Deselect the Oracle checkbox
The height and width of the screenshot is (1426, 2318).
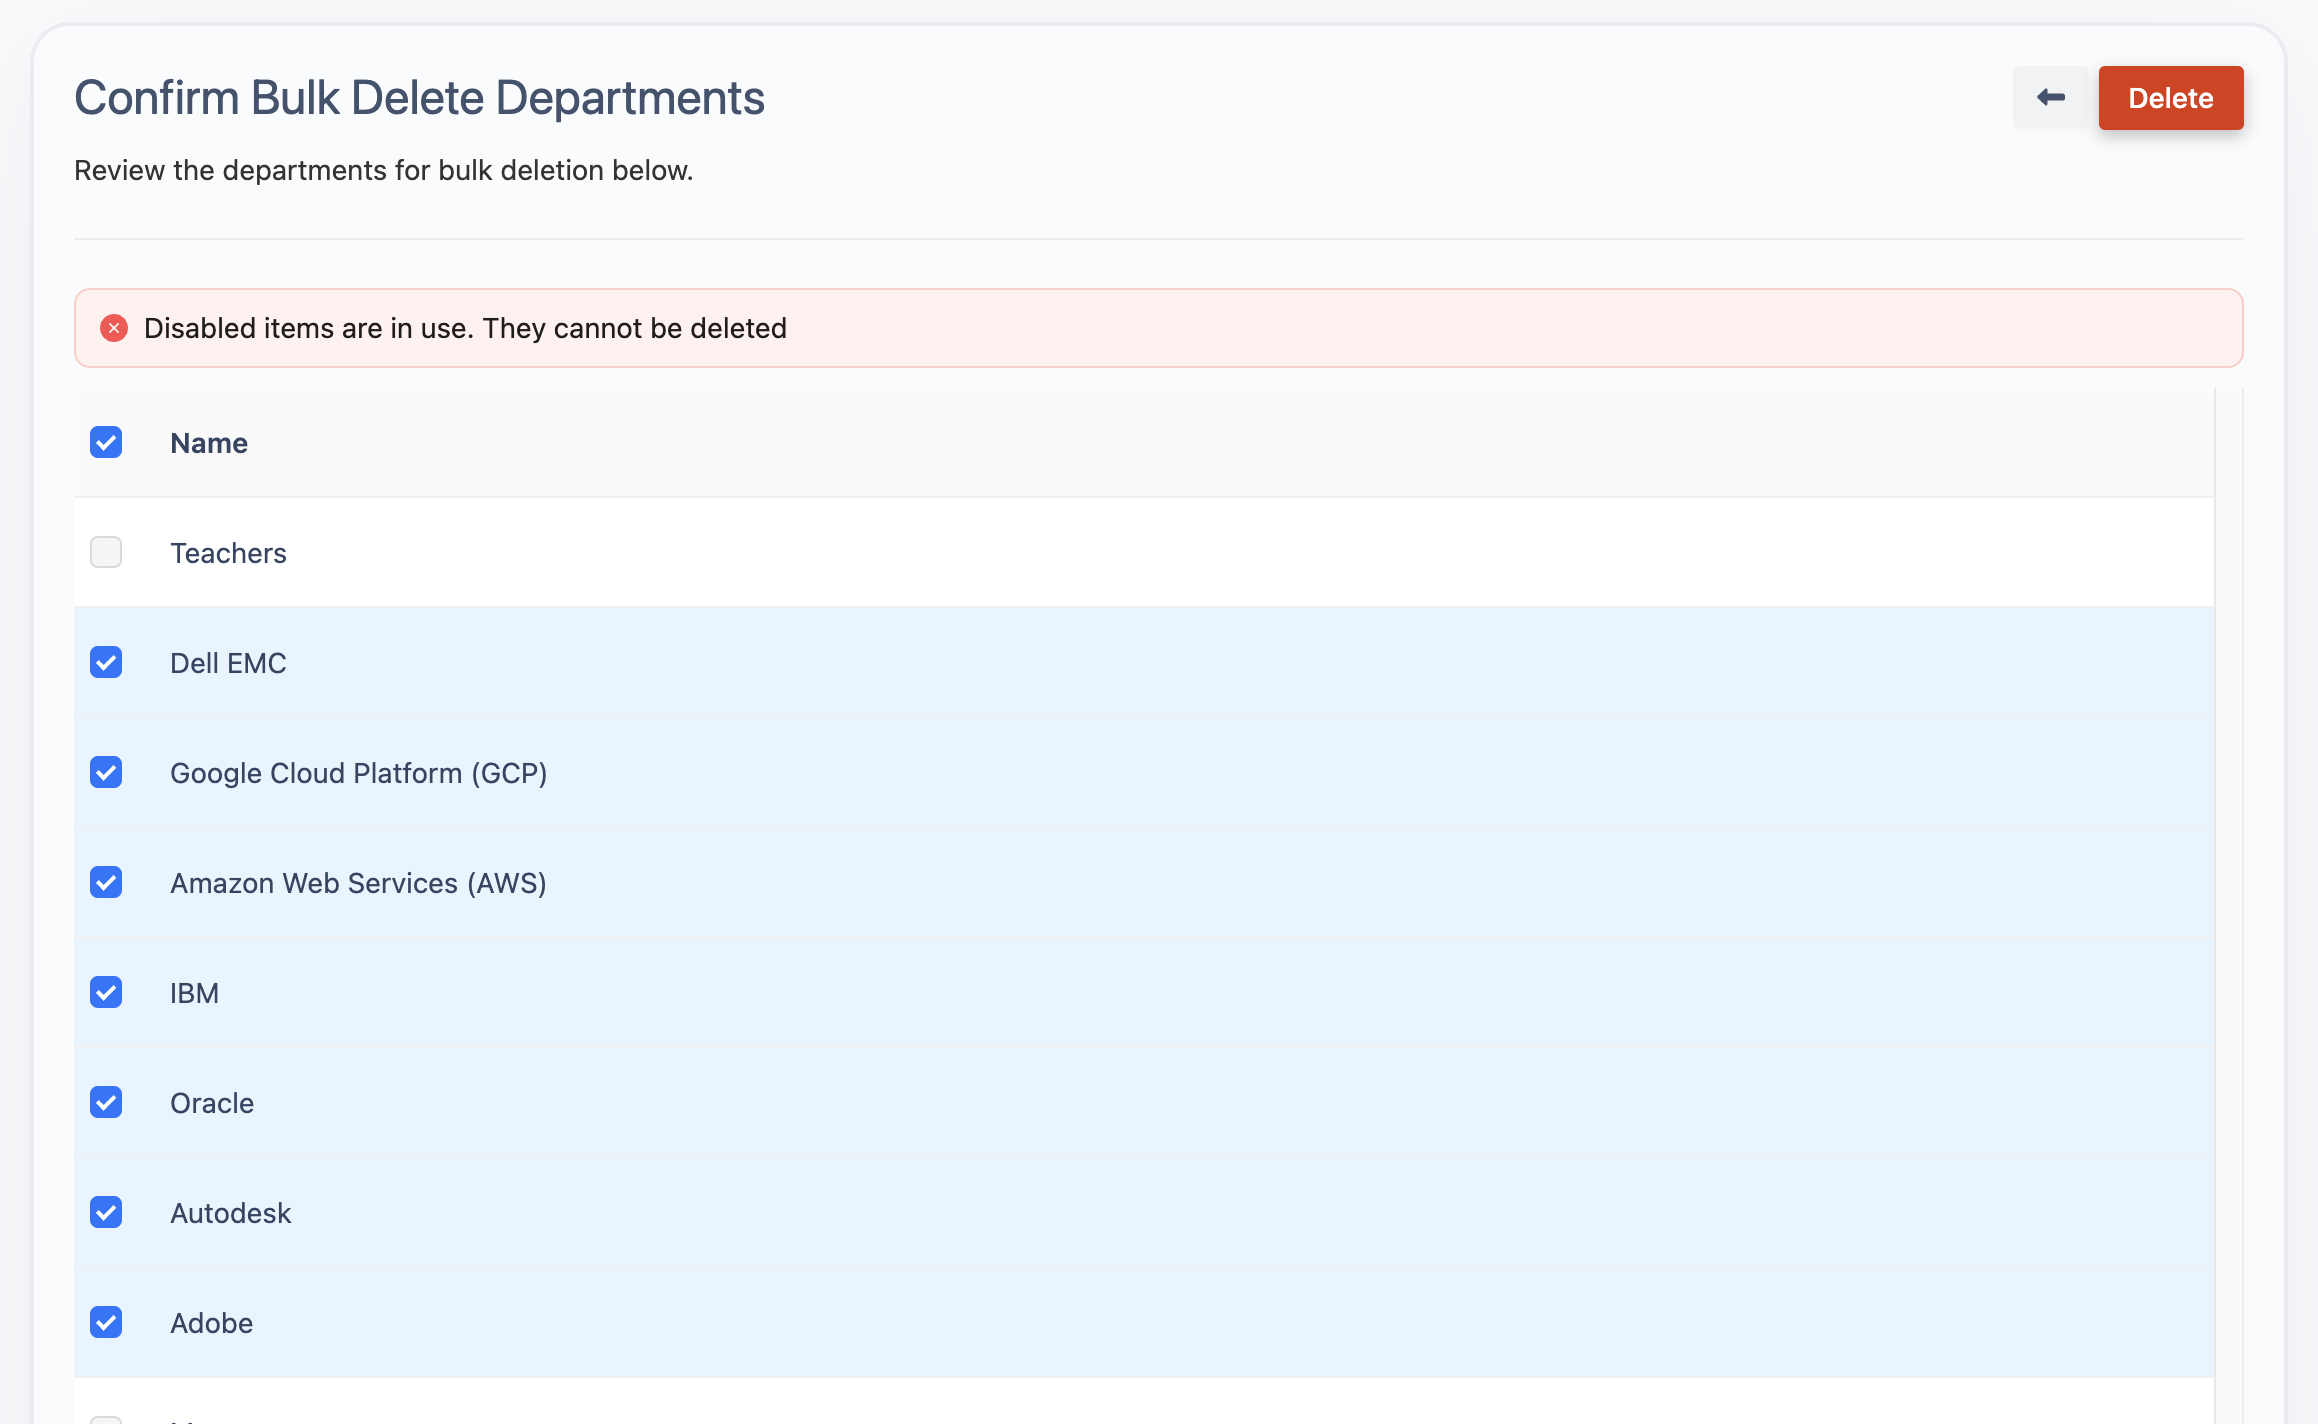click(106, 1102)
